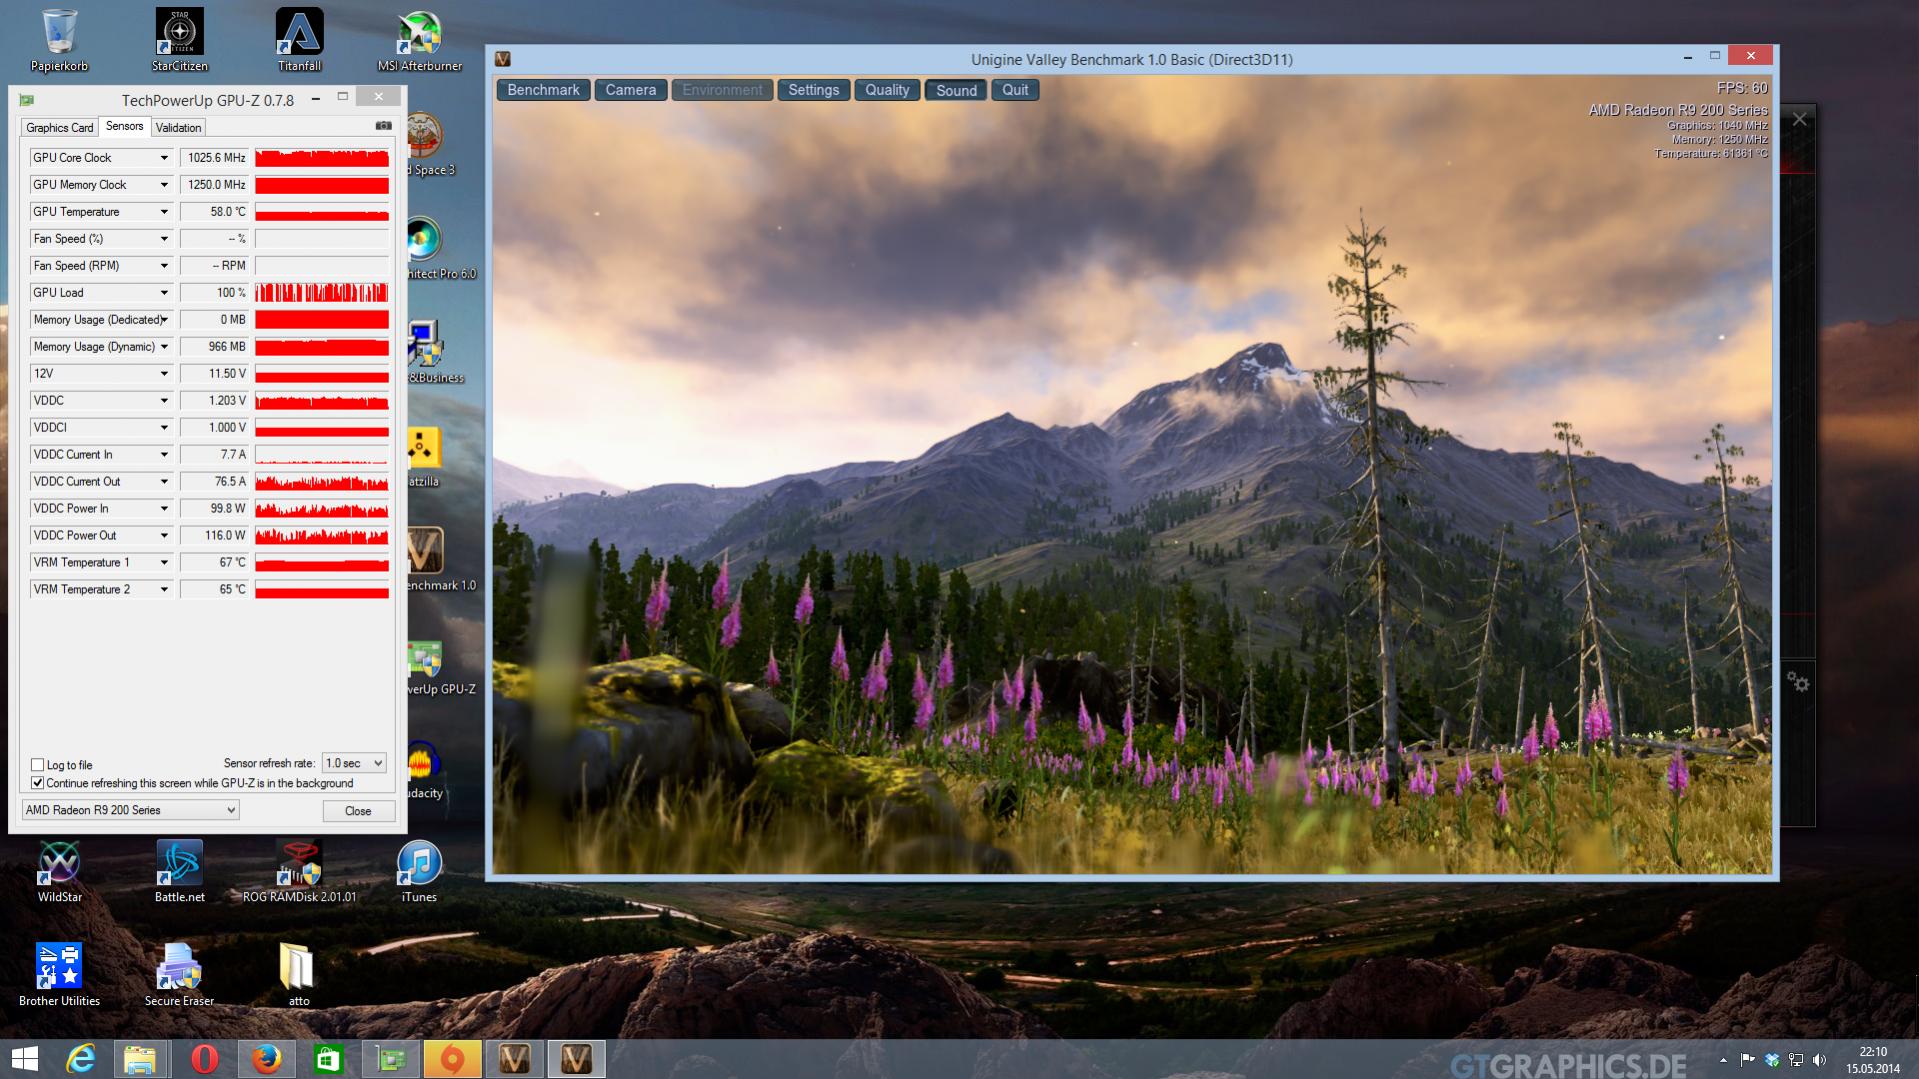Enable the Log to file checkbox
The image size is (1919, 1079).
tap(38, 765)
